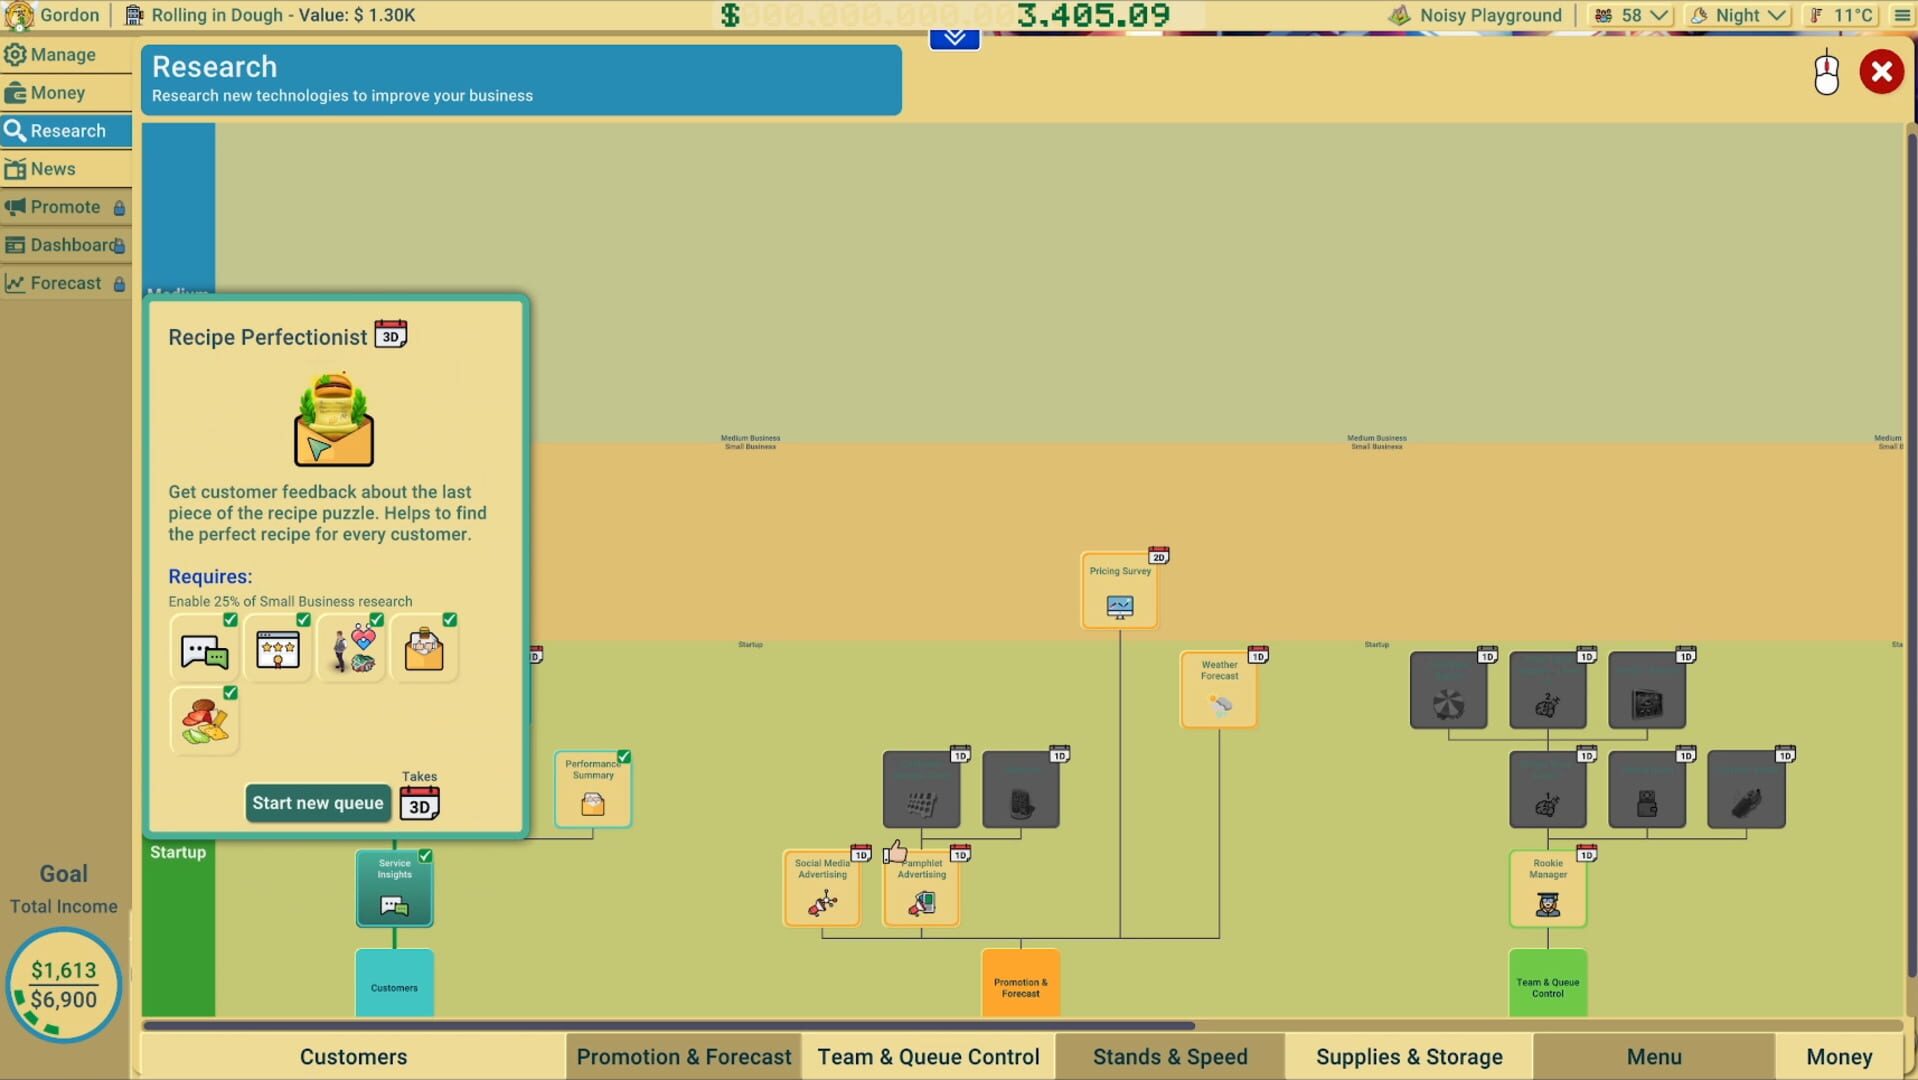Open the Night time-of-day dropdown
Viewport: 1918px width, 1080px height.
[1737, 15]
